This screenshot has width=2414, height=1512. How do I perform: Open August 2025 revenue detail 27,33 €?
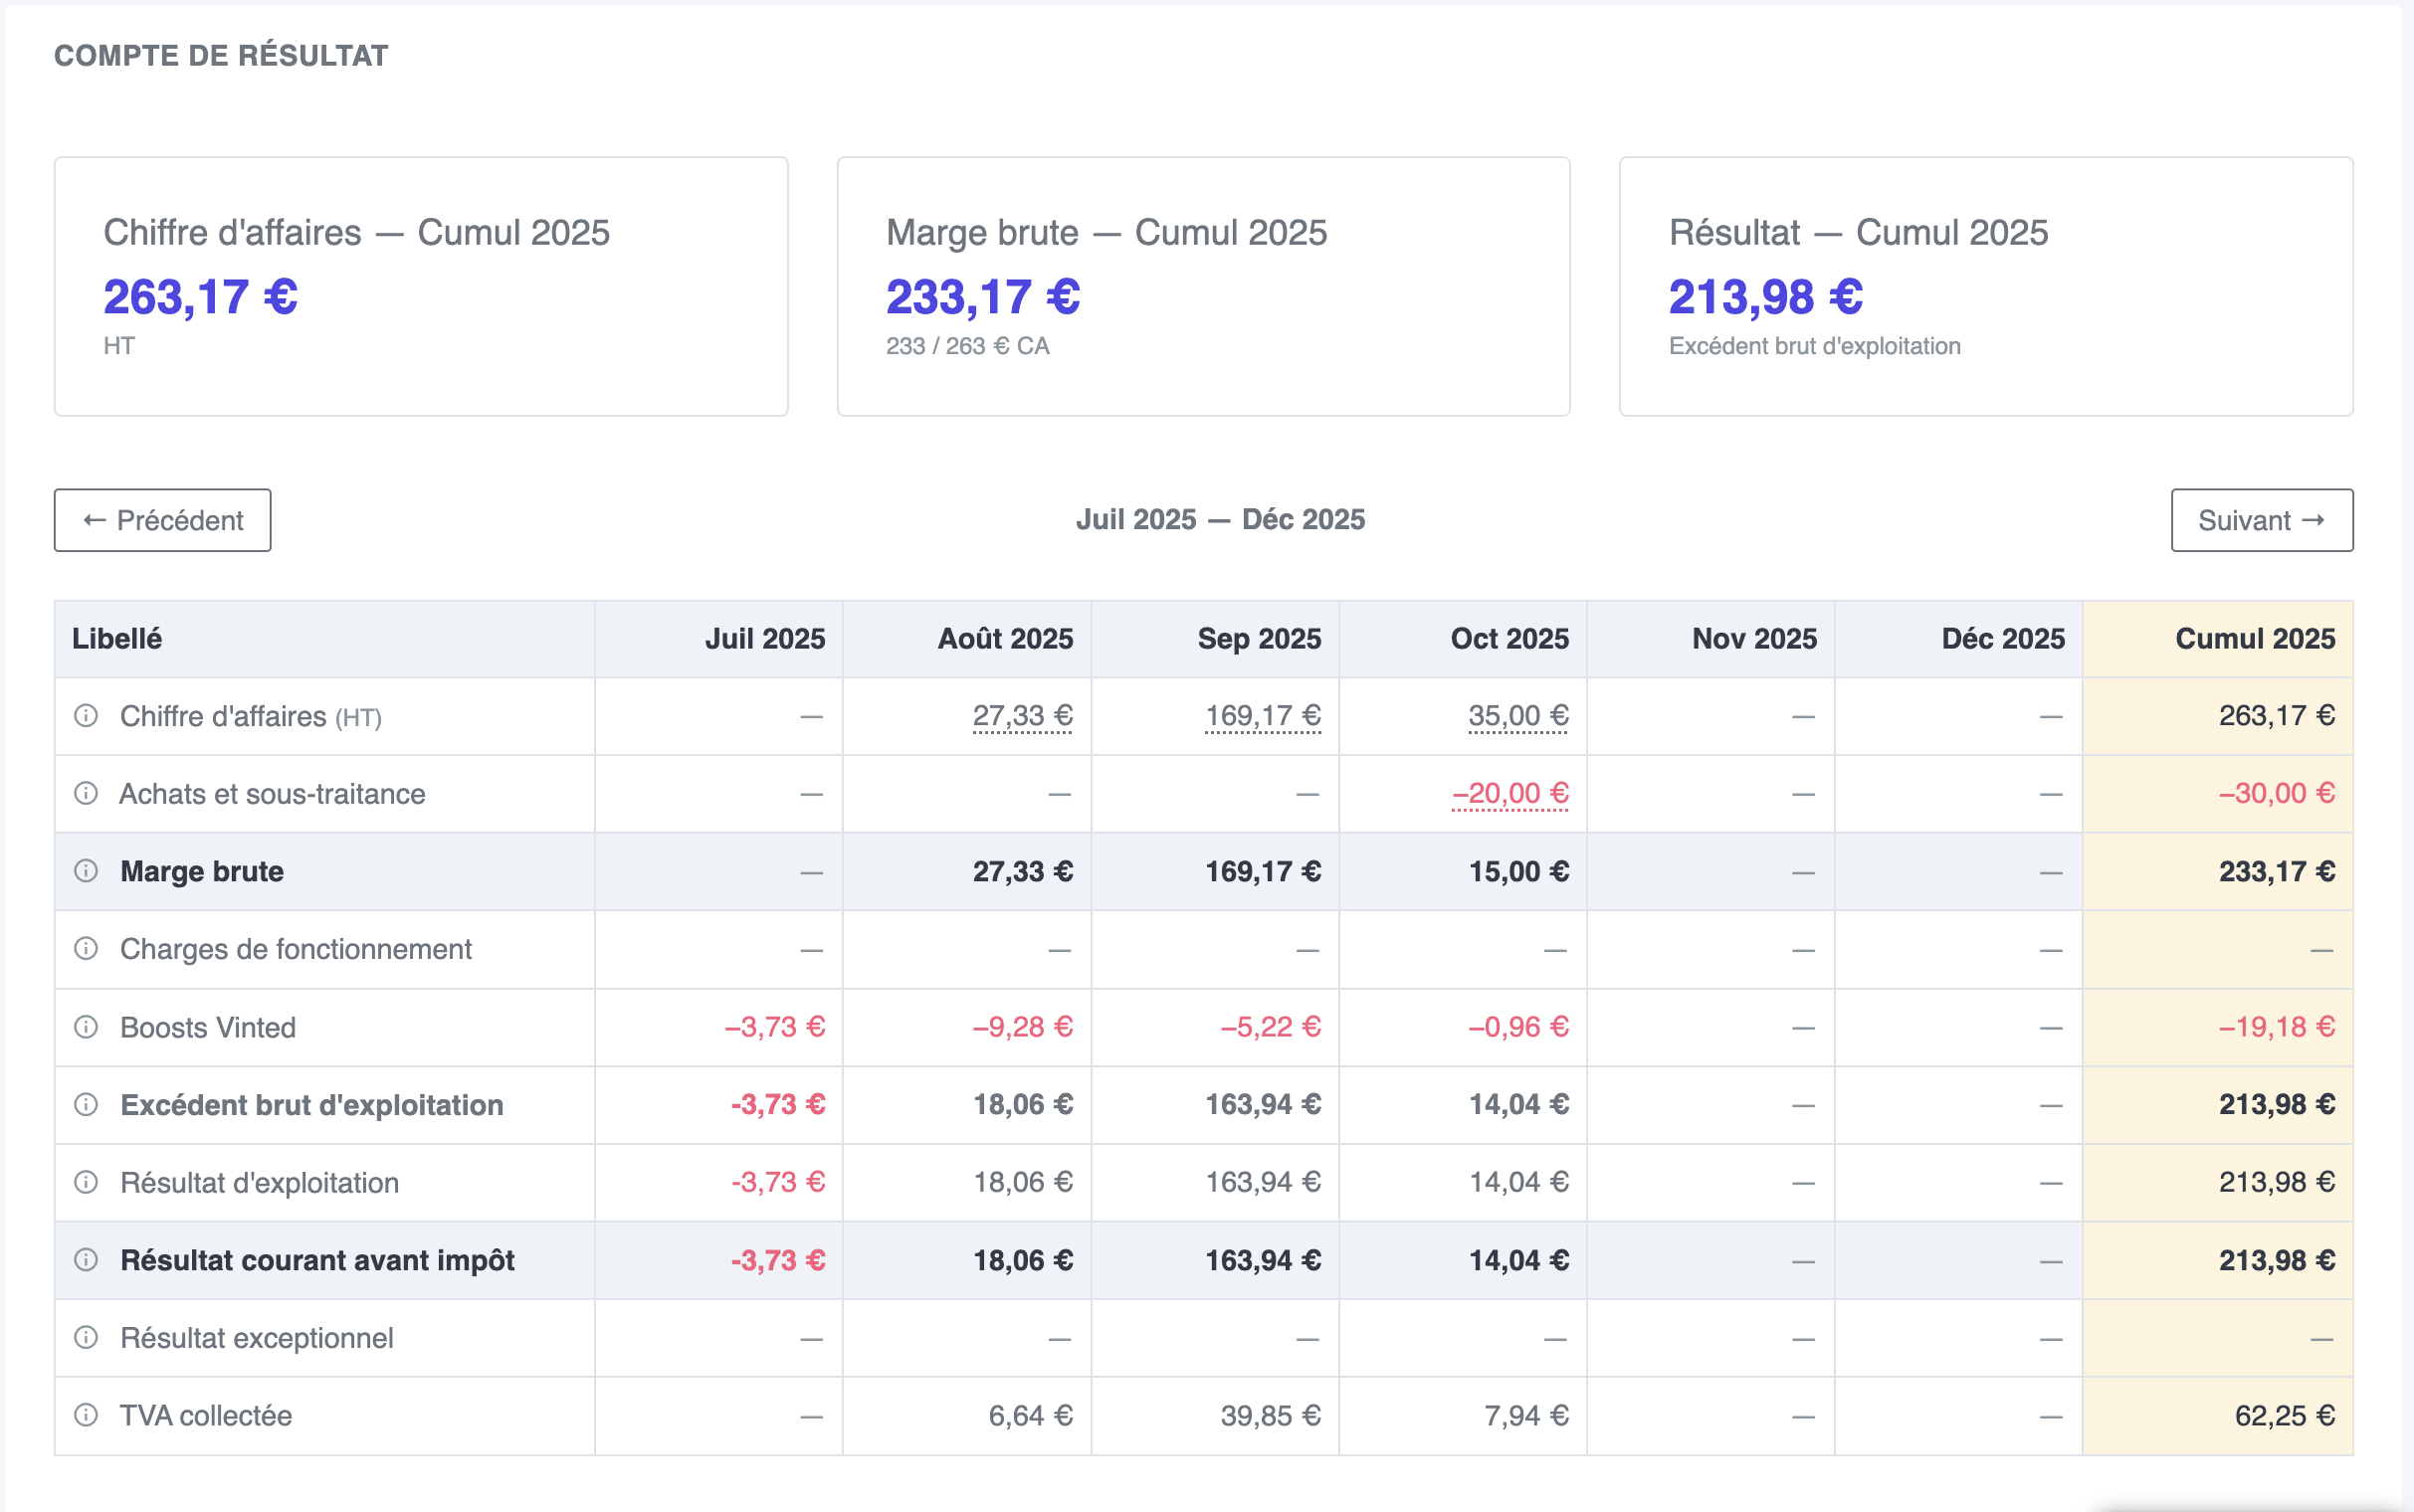(x=1022, y=716)
